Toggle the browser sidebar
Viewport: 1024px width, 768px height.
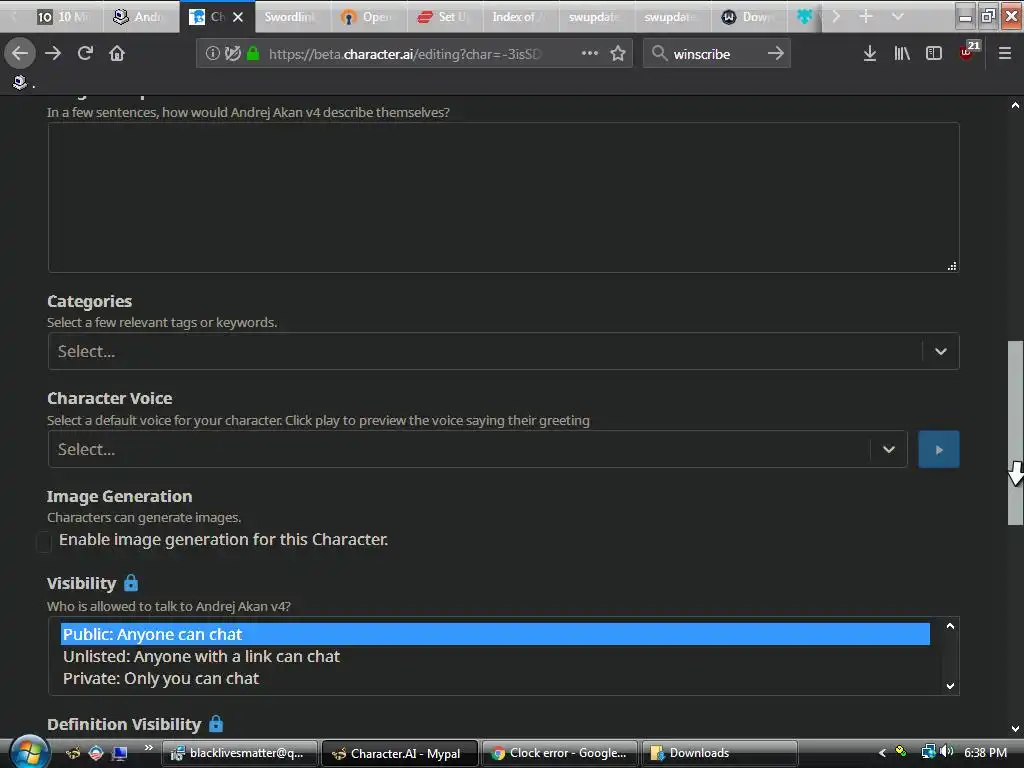coord(934,53)
